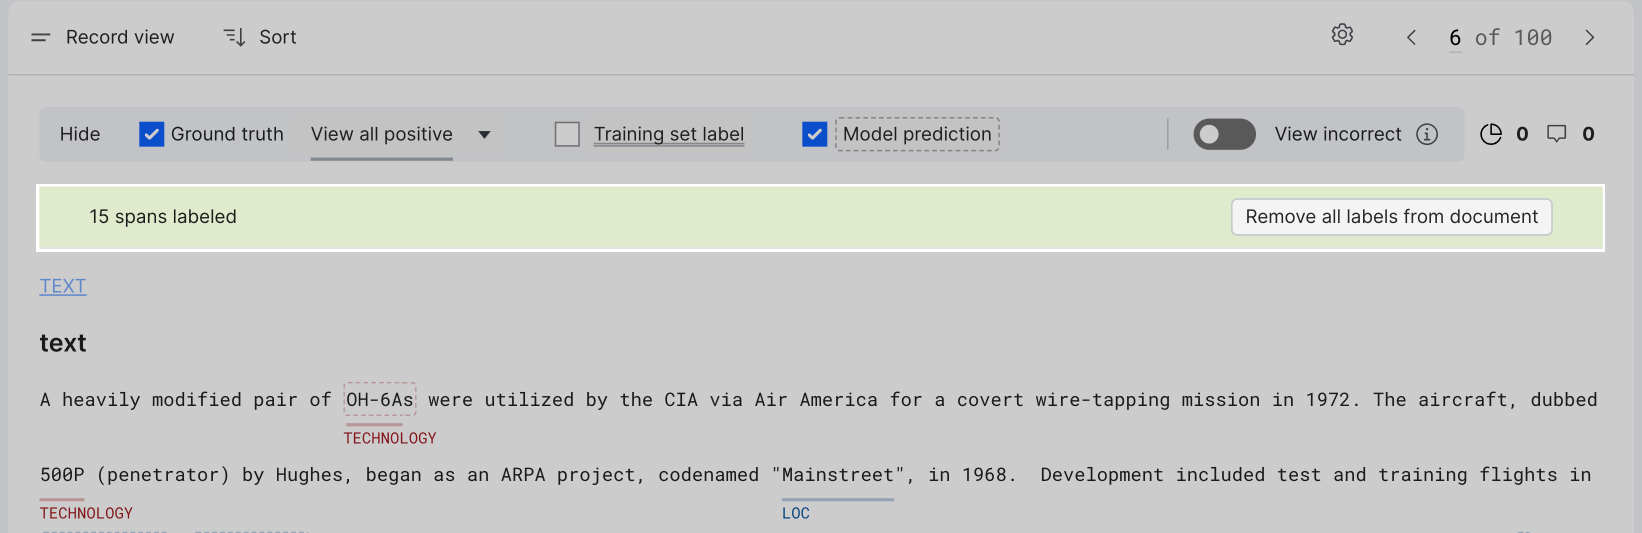Open the comments speech bubble icon
This screenshot has height=533, width=1642.
1557,134
